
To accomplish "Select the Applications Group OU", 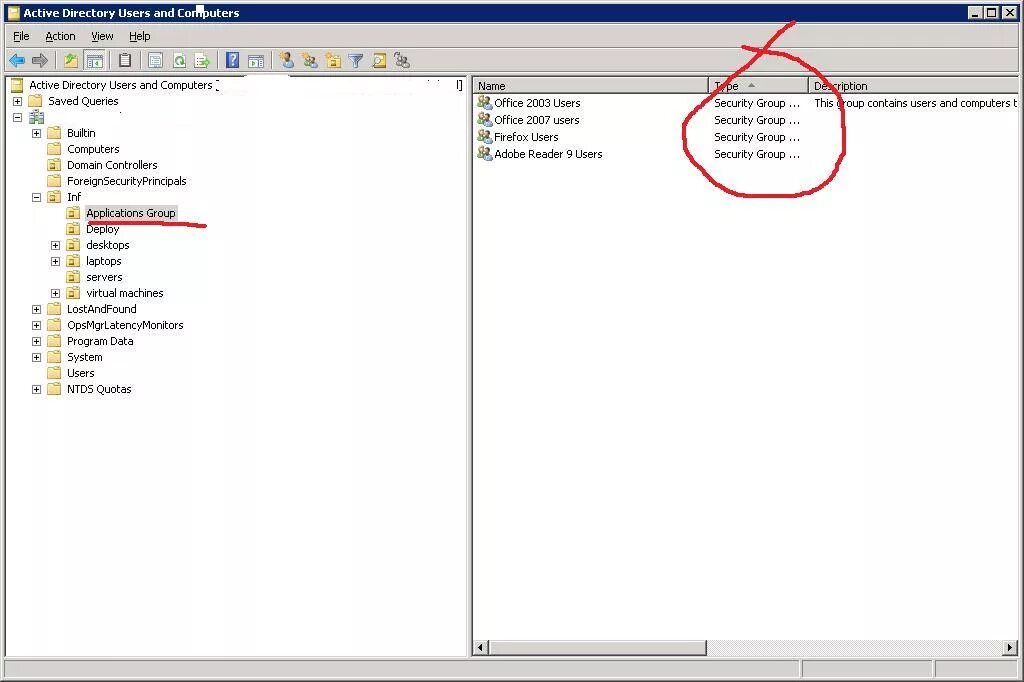I will tap(131, 213).
